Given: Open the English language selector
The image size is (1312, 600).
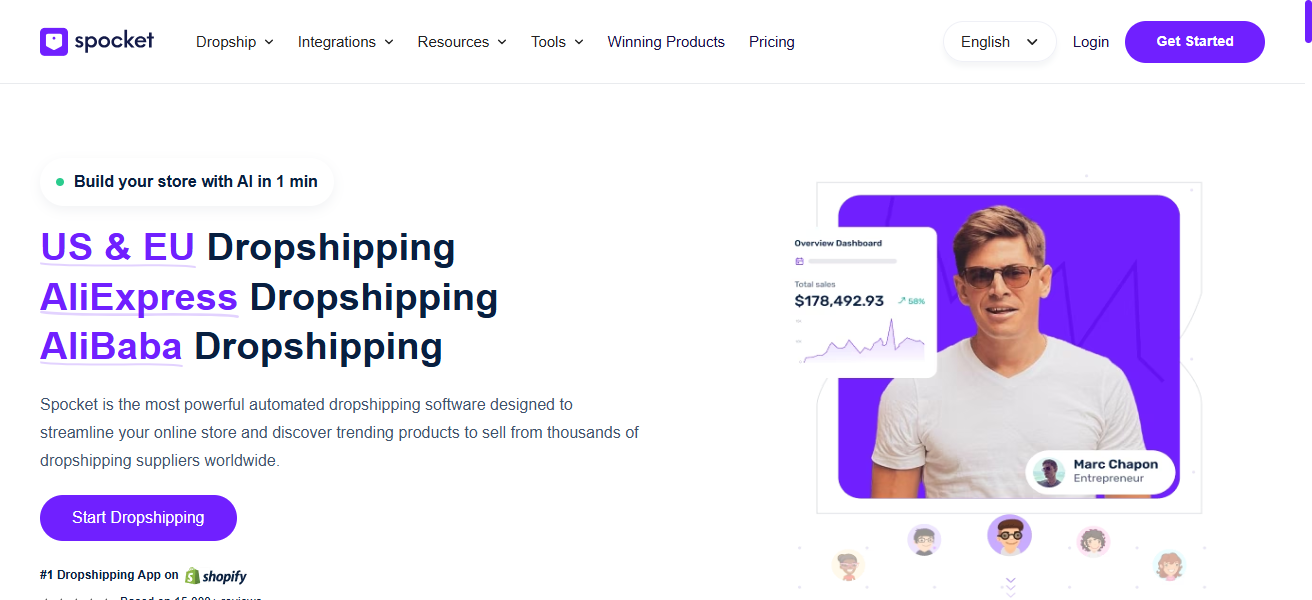Looking at the screenshot, I should tap(1000, 42).
